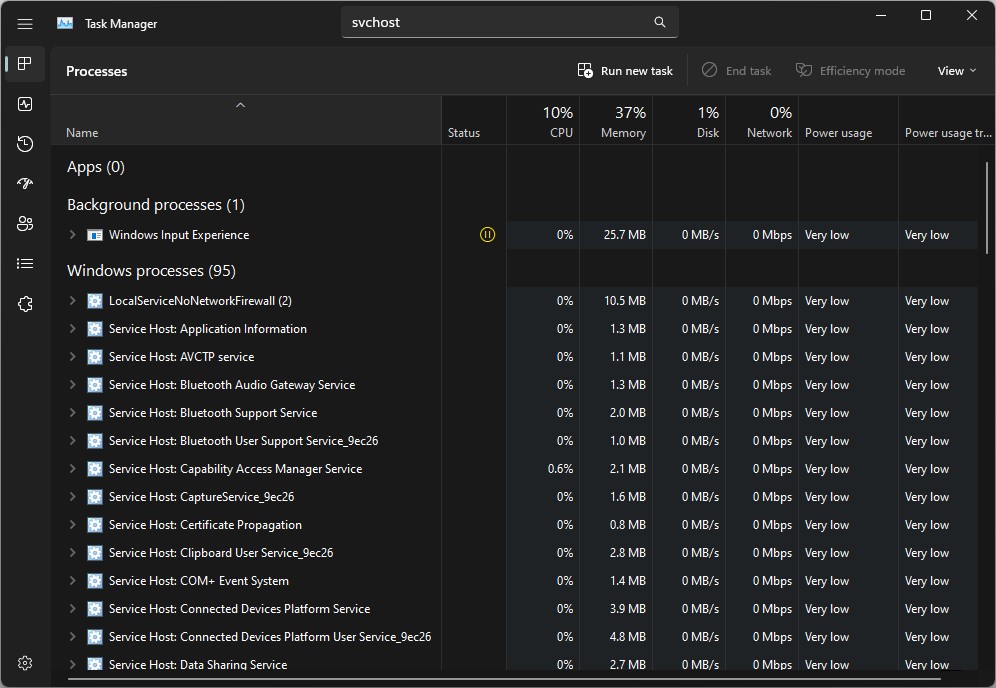Click the Efficiency mode leaf icon
Image resolution: width=996 pixels, height=688 pixels.
coord(804,70)
